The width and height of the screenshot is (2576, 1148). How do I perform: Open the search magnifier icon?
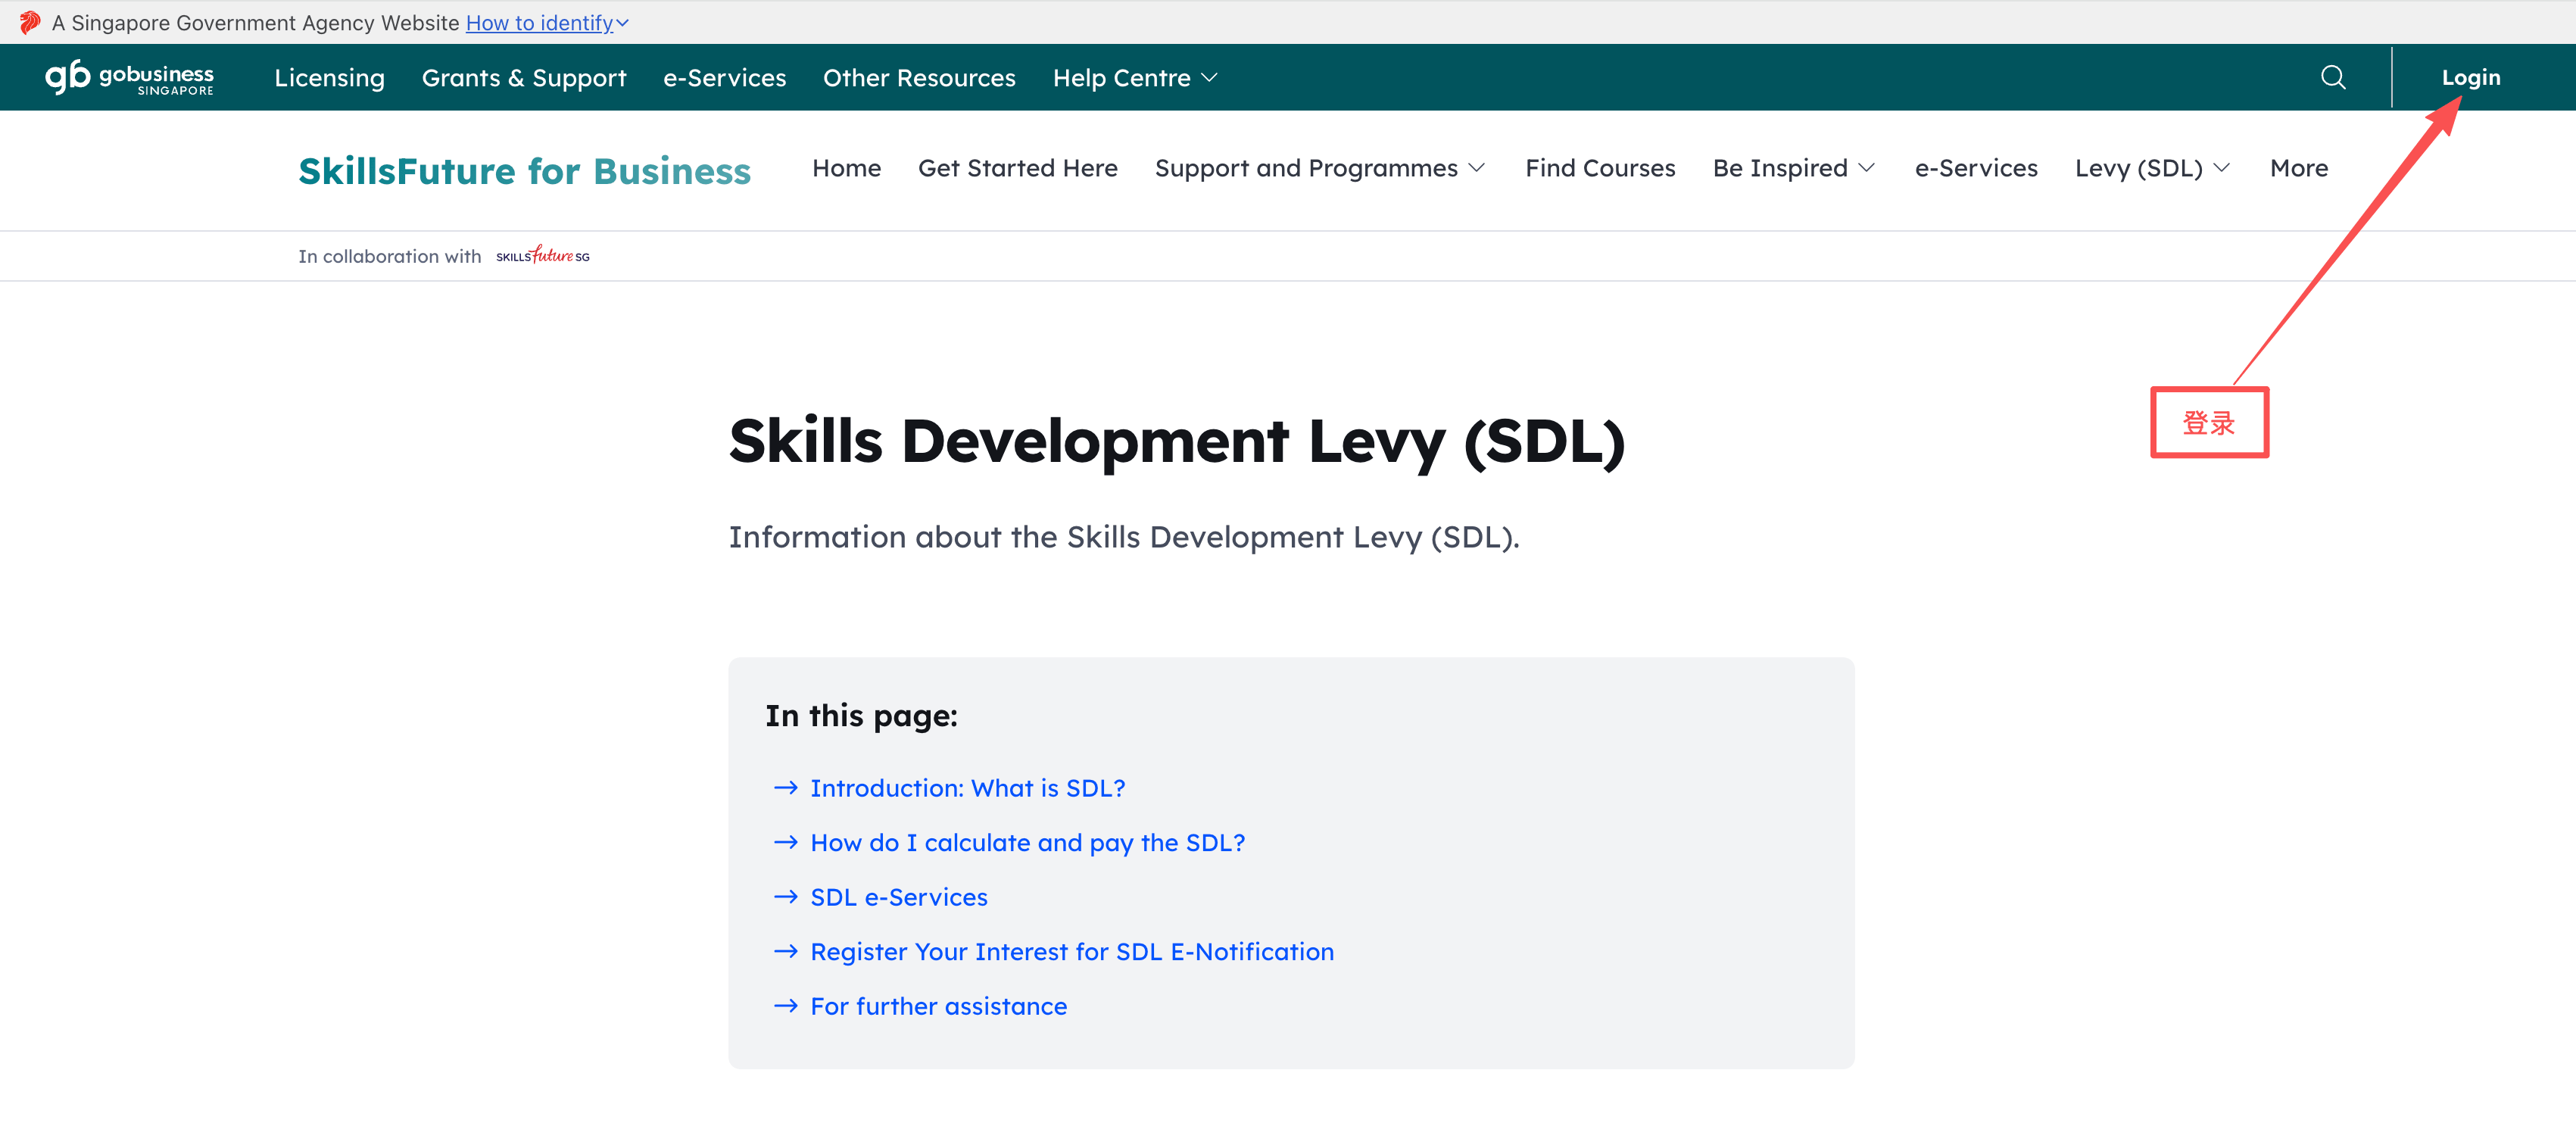pos(2333,77)
